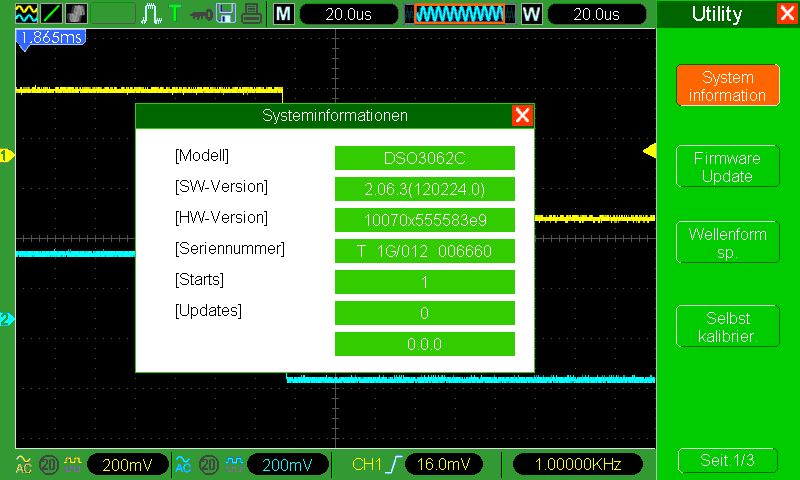Click CH2 cyan AC coupling icon

coord(183,464)
